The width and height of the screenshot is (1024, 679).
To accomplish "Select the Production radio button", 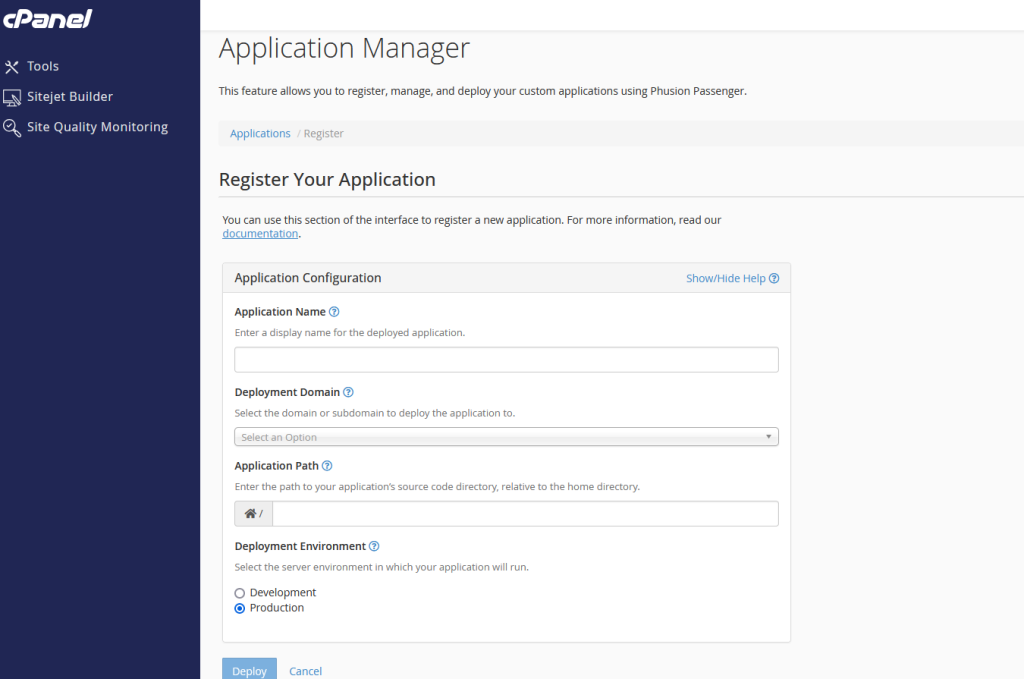I will (240, 608).
